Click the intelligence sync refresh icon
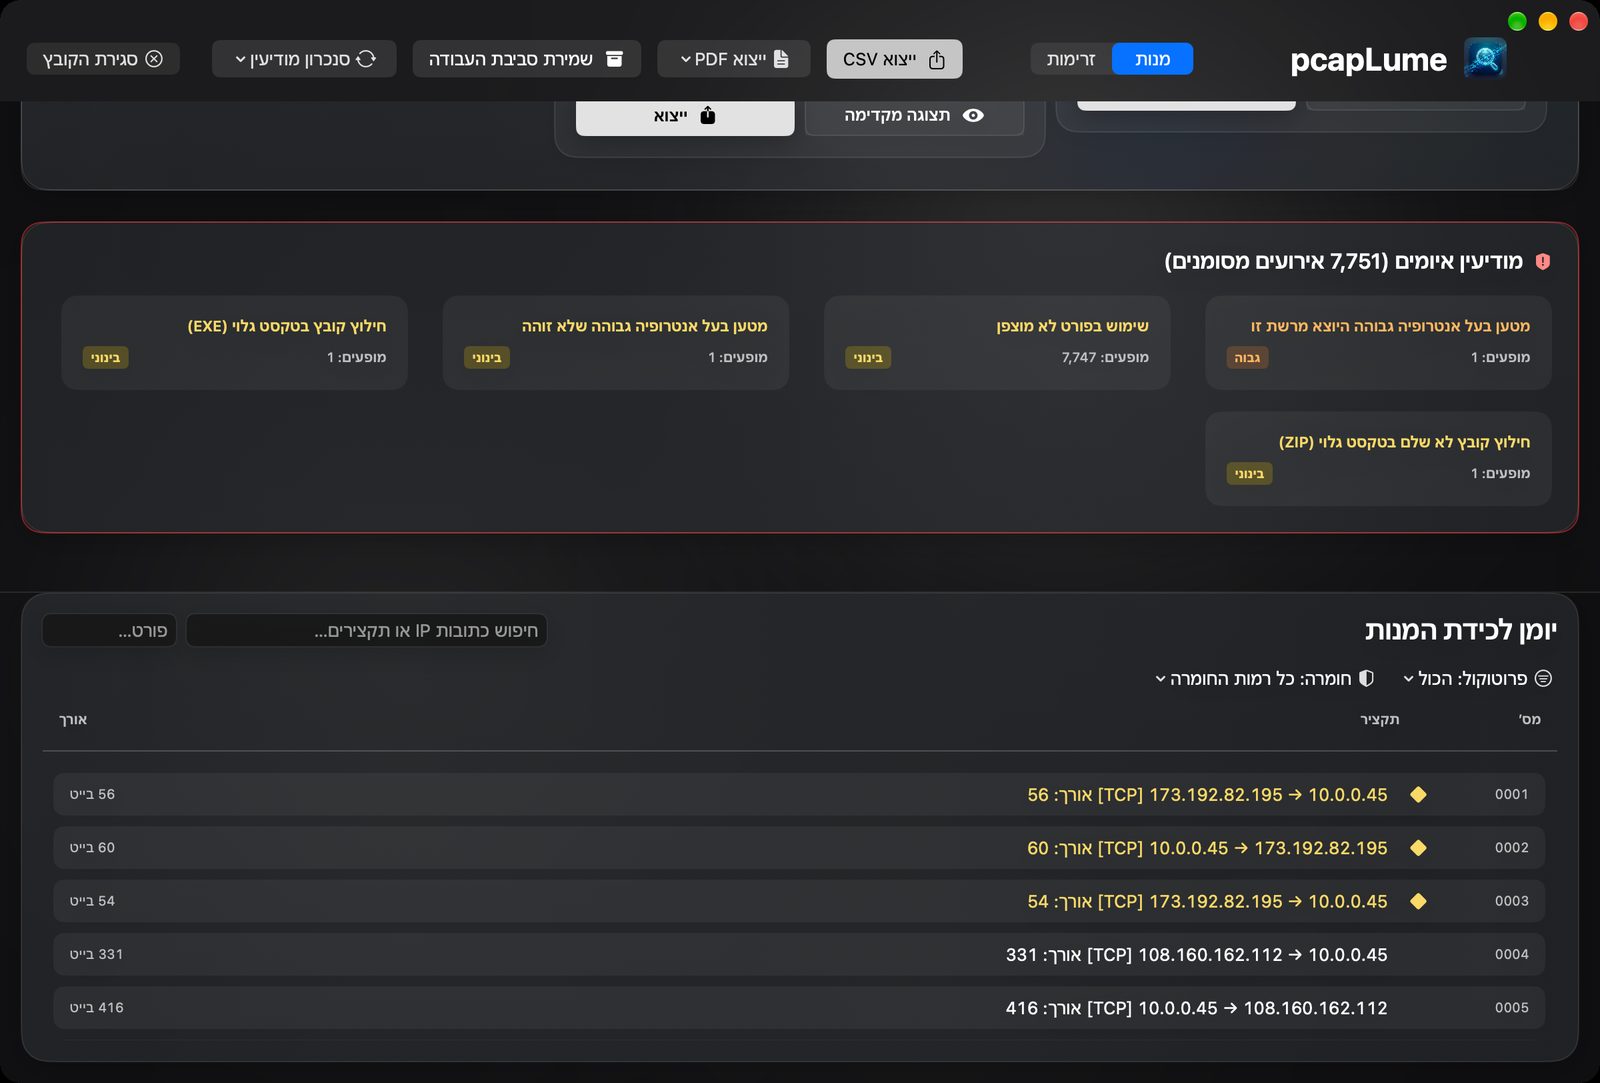The image size is (1600, 1083). [366, 59]
